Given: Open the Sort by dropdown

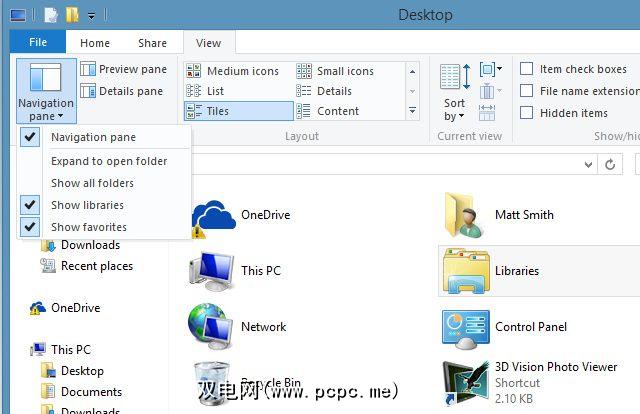Looking at the screenshot, I should click(454, 92).
